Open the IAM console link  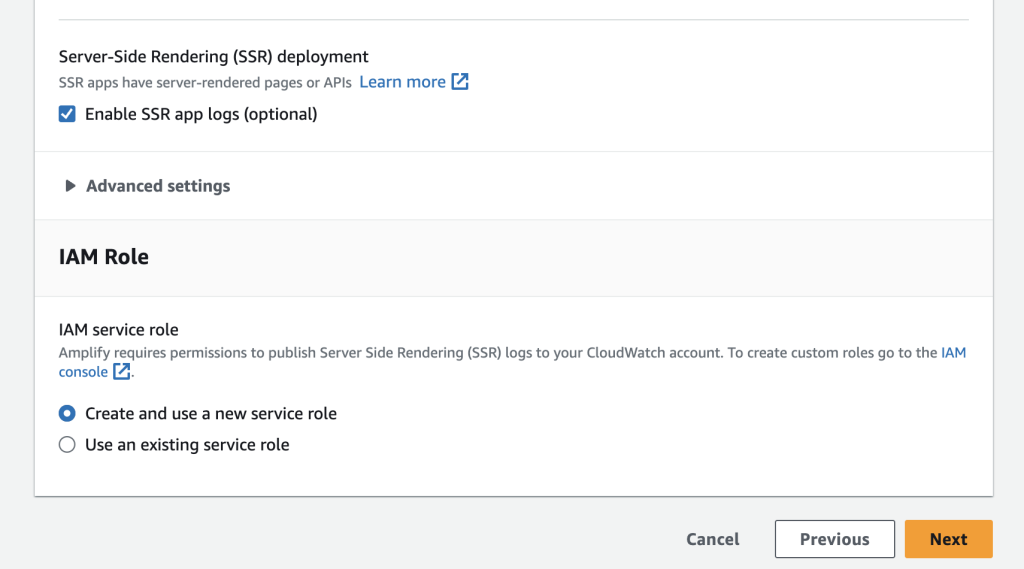(83, 372)
